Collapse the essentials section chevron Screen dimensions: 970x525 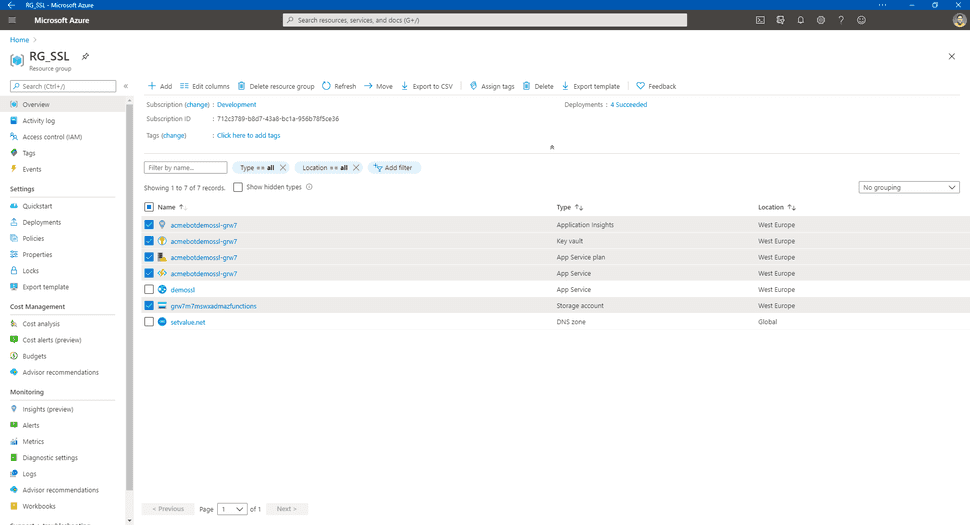pyautogui.click(x=552, y=147)
